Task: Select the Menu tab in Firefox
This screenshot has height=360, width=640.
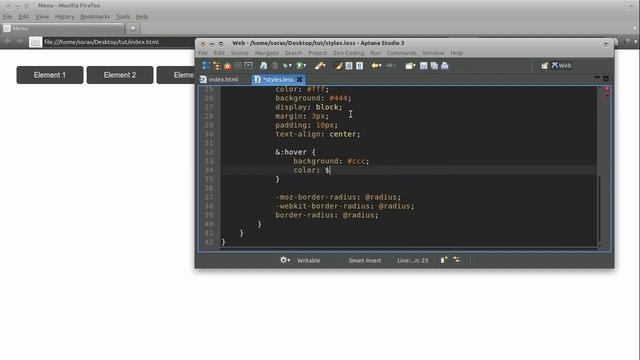Action: (x=63, y=29)
